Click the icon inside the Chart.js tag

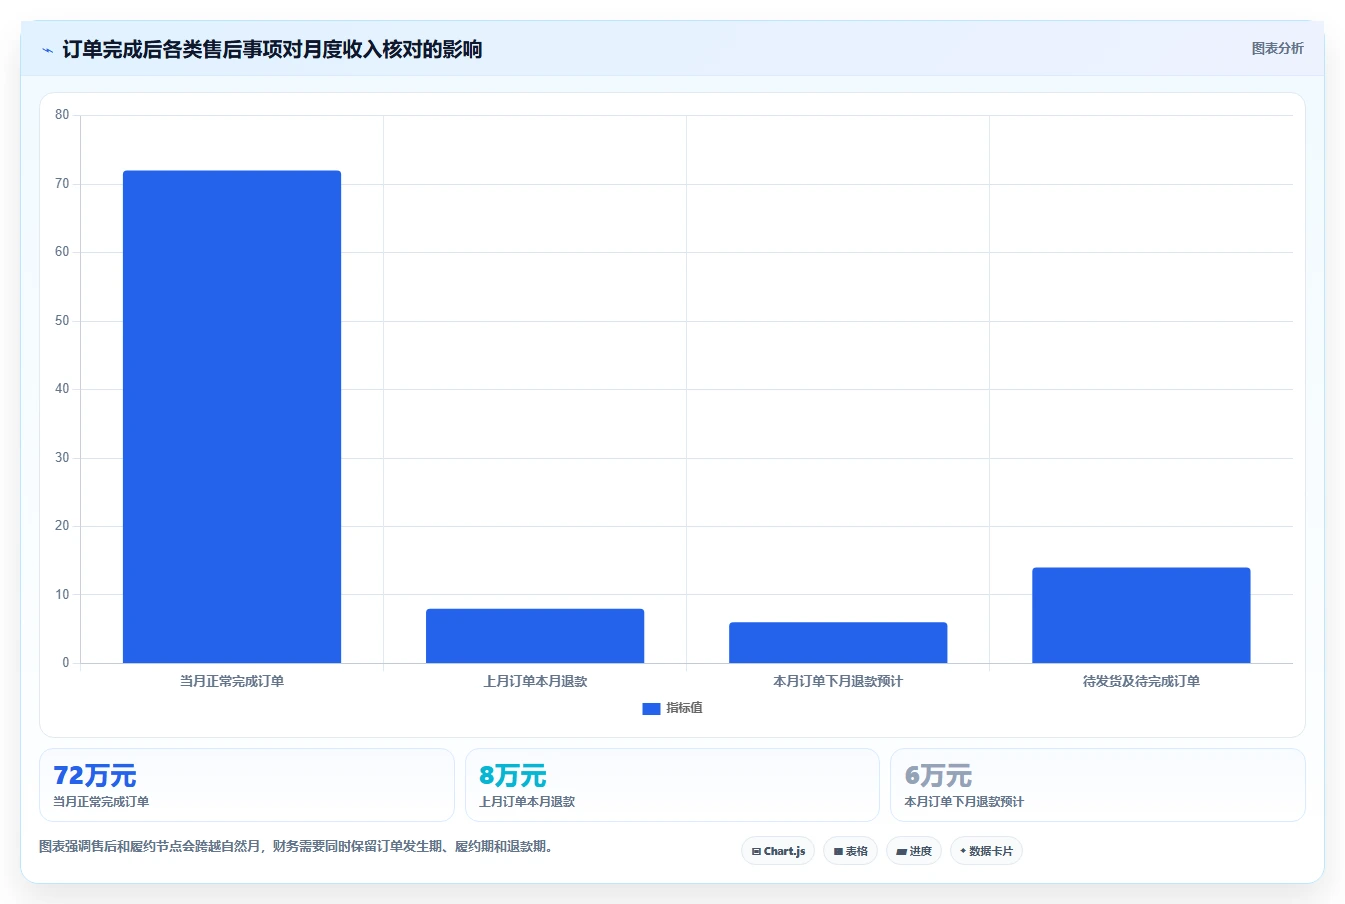pyautogui.click(x=756, y=852)
